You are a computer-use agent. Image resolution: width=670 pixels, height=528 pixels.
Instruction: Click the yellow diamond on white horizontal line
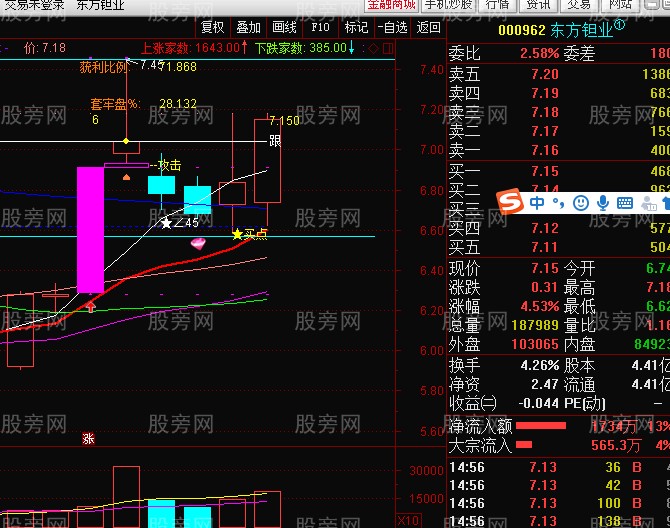click(126, 141)
